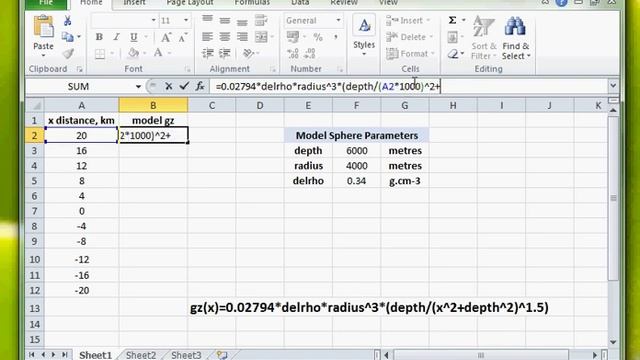Switch to the Data tab
640x360 pixels.
tap(300, 3)
